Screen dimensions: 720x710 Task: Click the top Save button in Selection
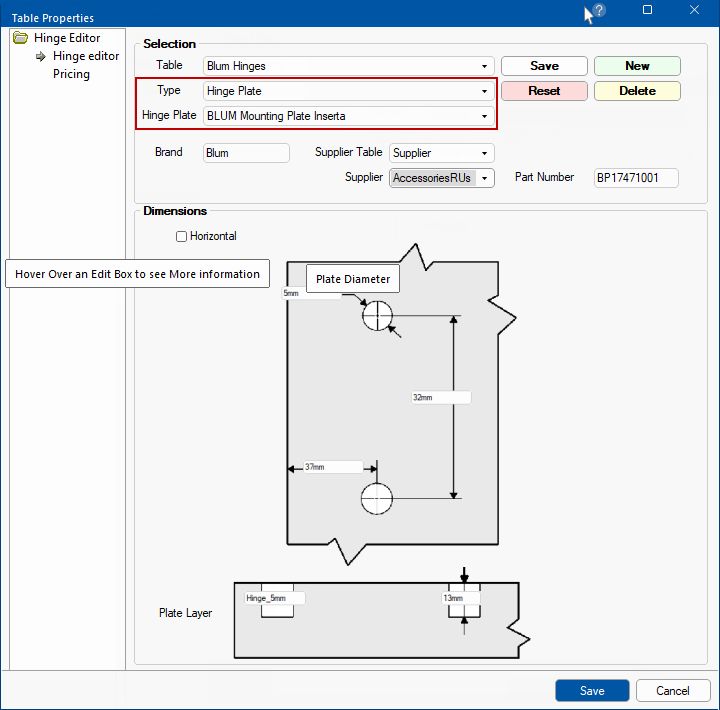pyautogui.click(x=544, y=66)
